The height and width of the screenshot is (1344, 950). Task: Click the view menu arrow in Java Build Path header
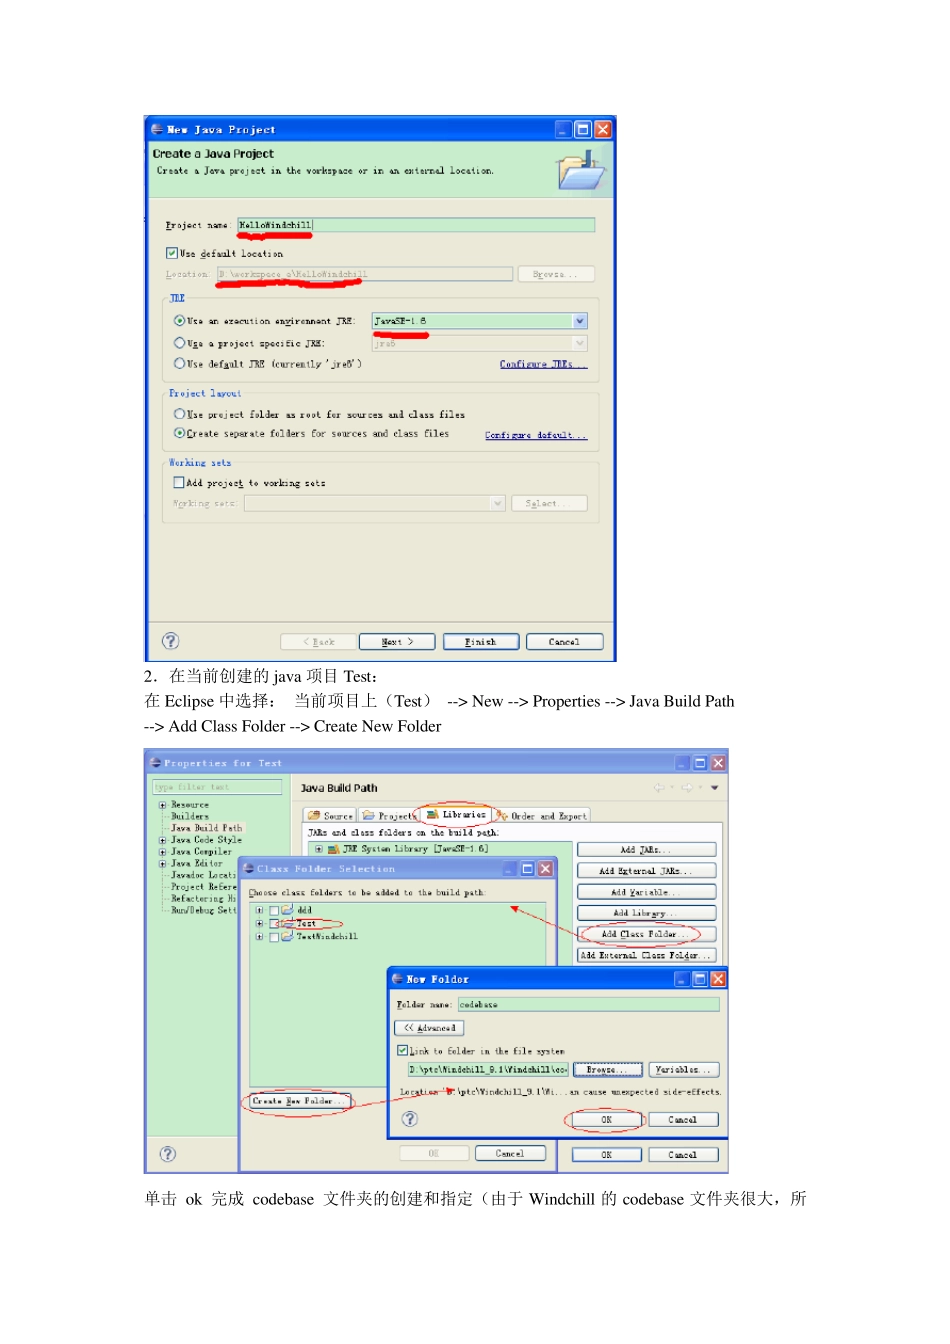coord(715,788)
